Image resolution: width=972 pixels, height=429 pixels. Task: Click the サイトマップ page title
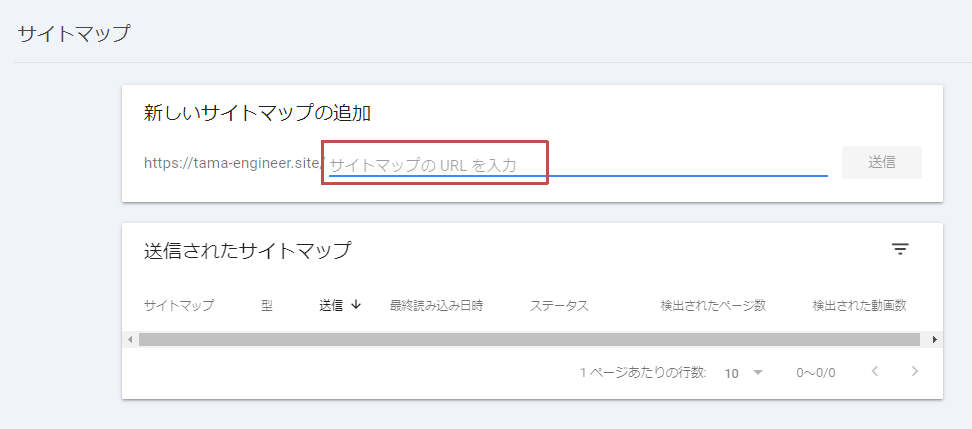(x=74, y=33)
